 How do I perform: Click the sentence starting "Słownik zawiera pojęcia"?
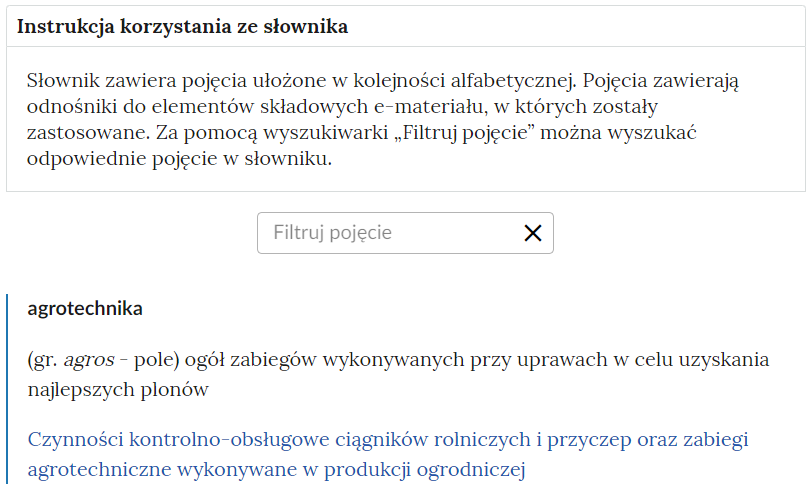pos(301,80)
